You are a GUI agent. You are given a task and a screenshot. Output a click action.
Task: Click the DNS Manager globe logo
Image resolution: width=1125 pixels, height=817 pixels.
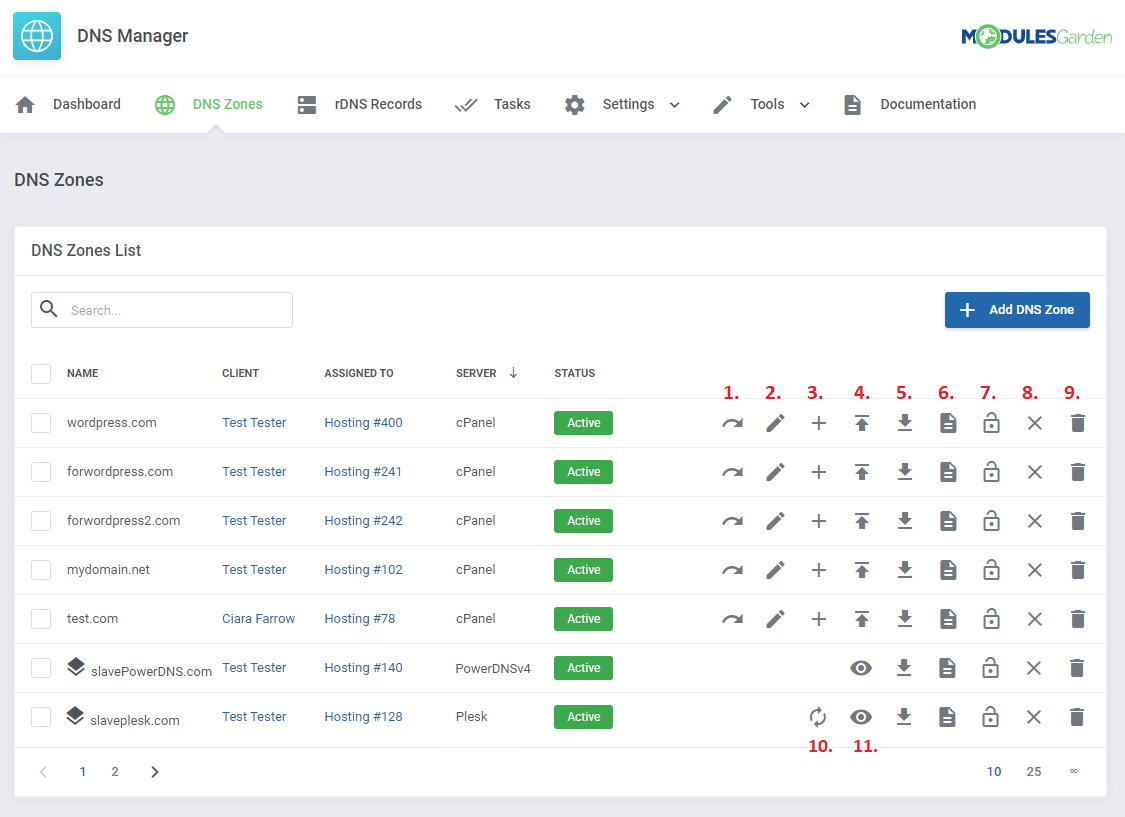click(x=37, y=36)
